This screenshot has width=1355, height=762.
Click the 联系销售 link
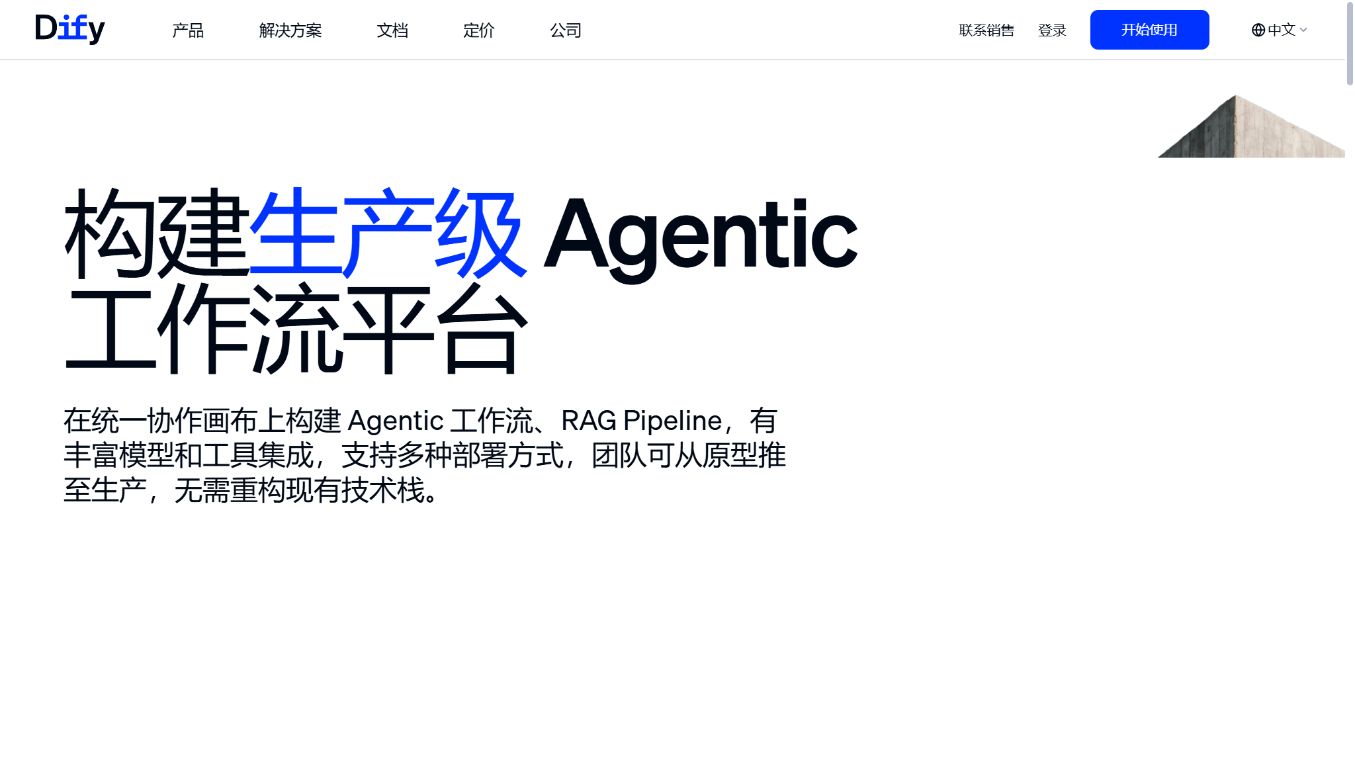click(986, 30)
